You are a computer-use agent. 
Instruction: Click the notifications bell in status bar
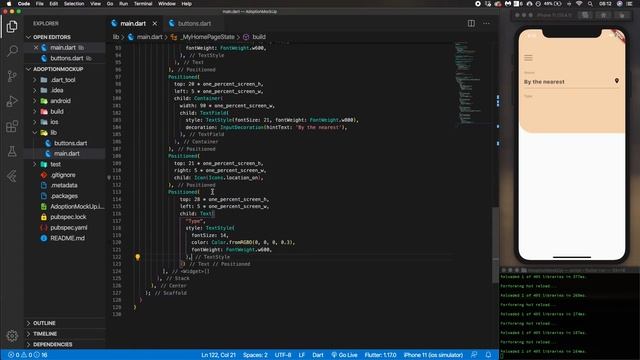point(488,355)
